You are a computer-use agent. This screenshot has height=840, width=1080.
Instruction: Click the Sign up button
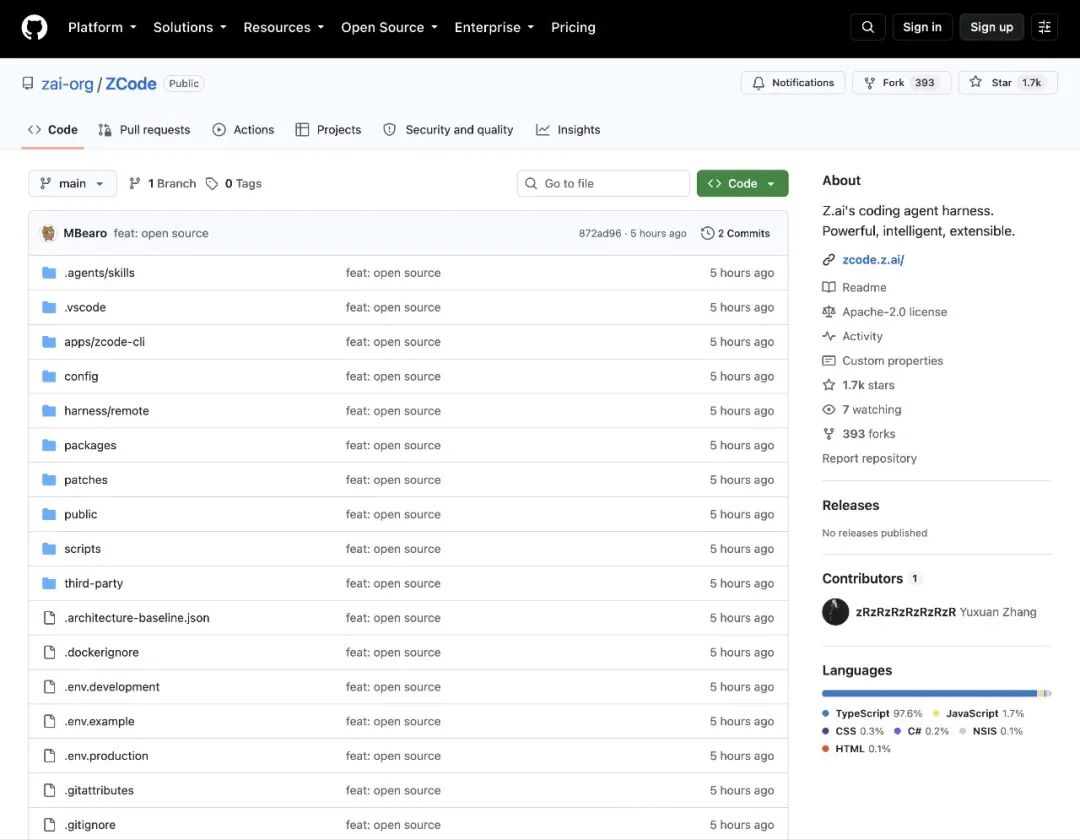(x=992, y=27)
